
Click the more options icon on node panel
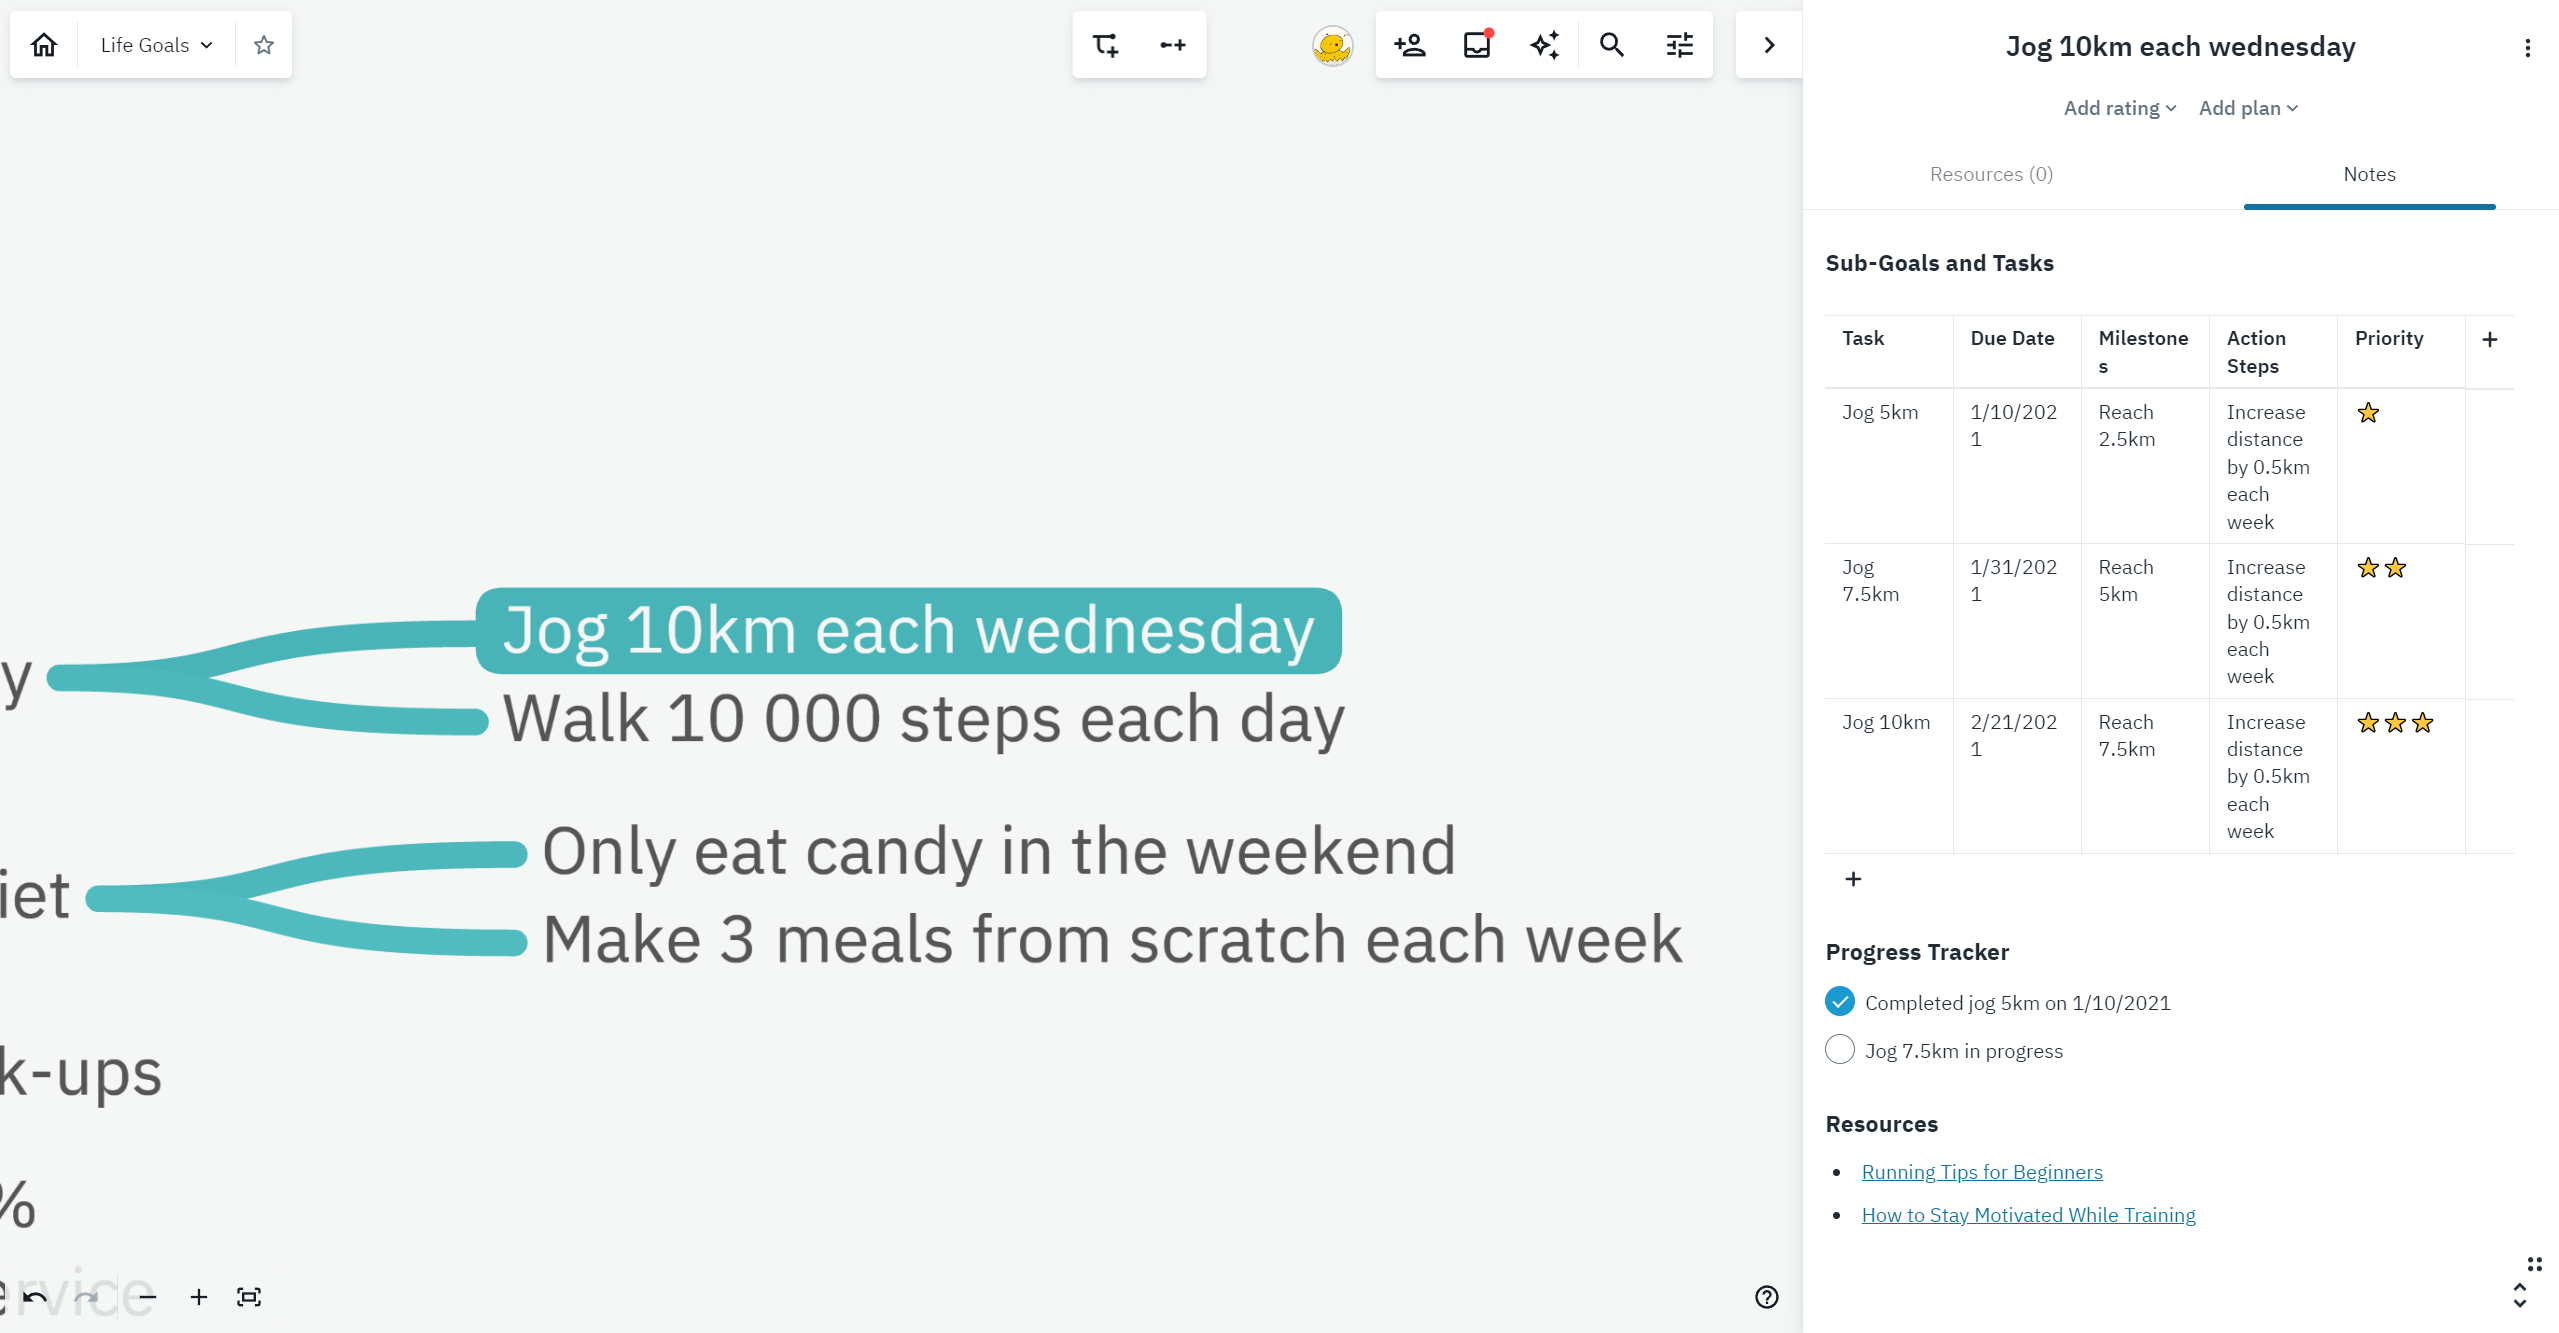2529,47
